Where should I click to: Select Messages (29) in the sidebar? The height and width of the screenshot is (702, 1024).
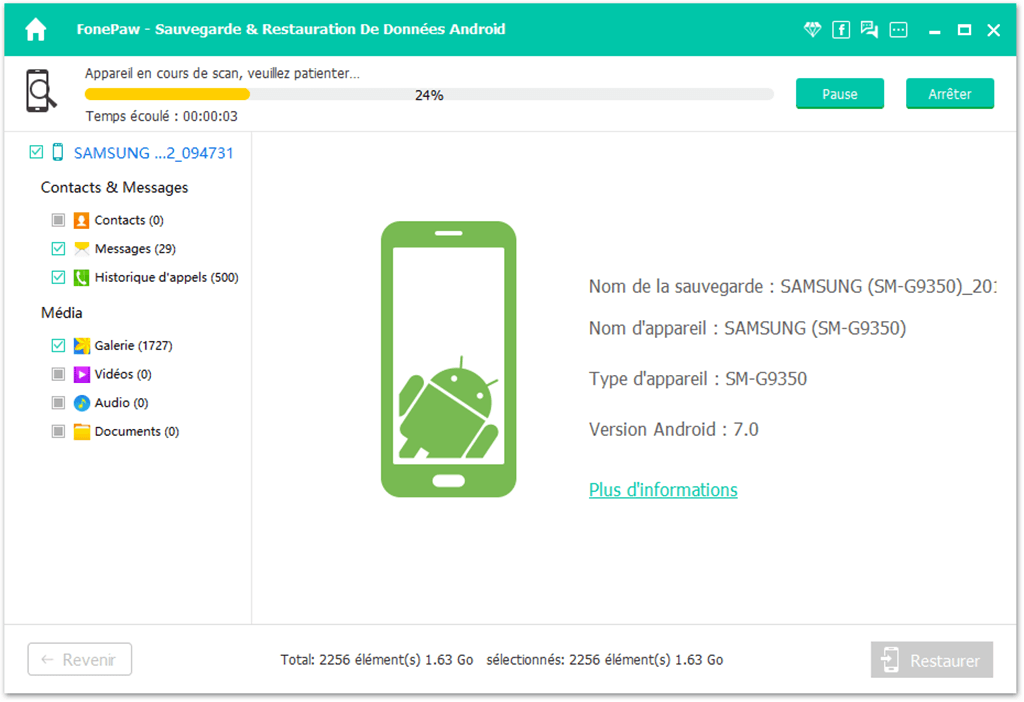pos(135,249)
